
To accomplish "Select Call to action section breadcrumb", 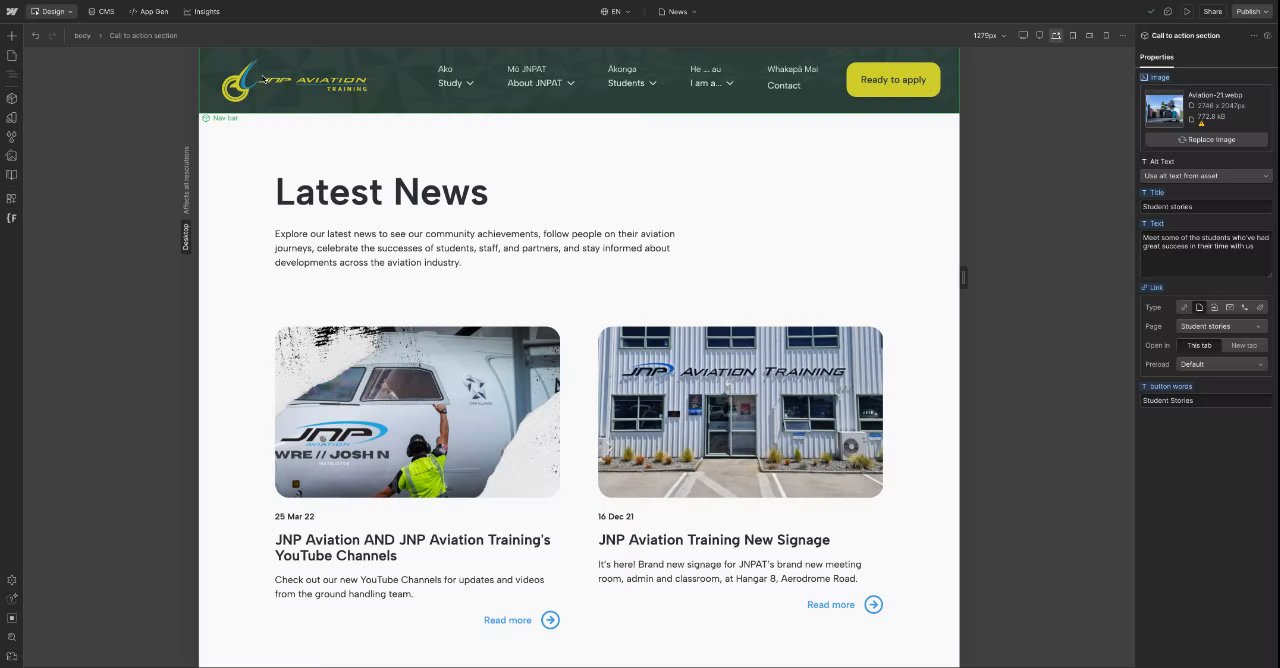I will pyautogui.click(x=143, y=36).
